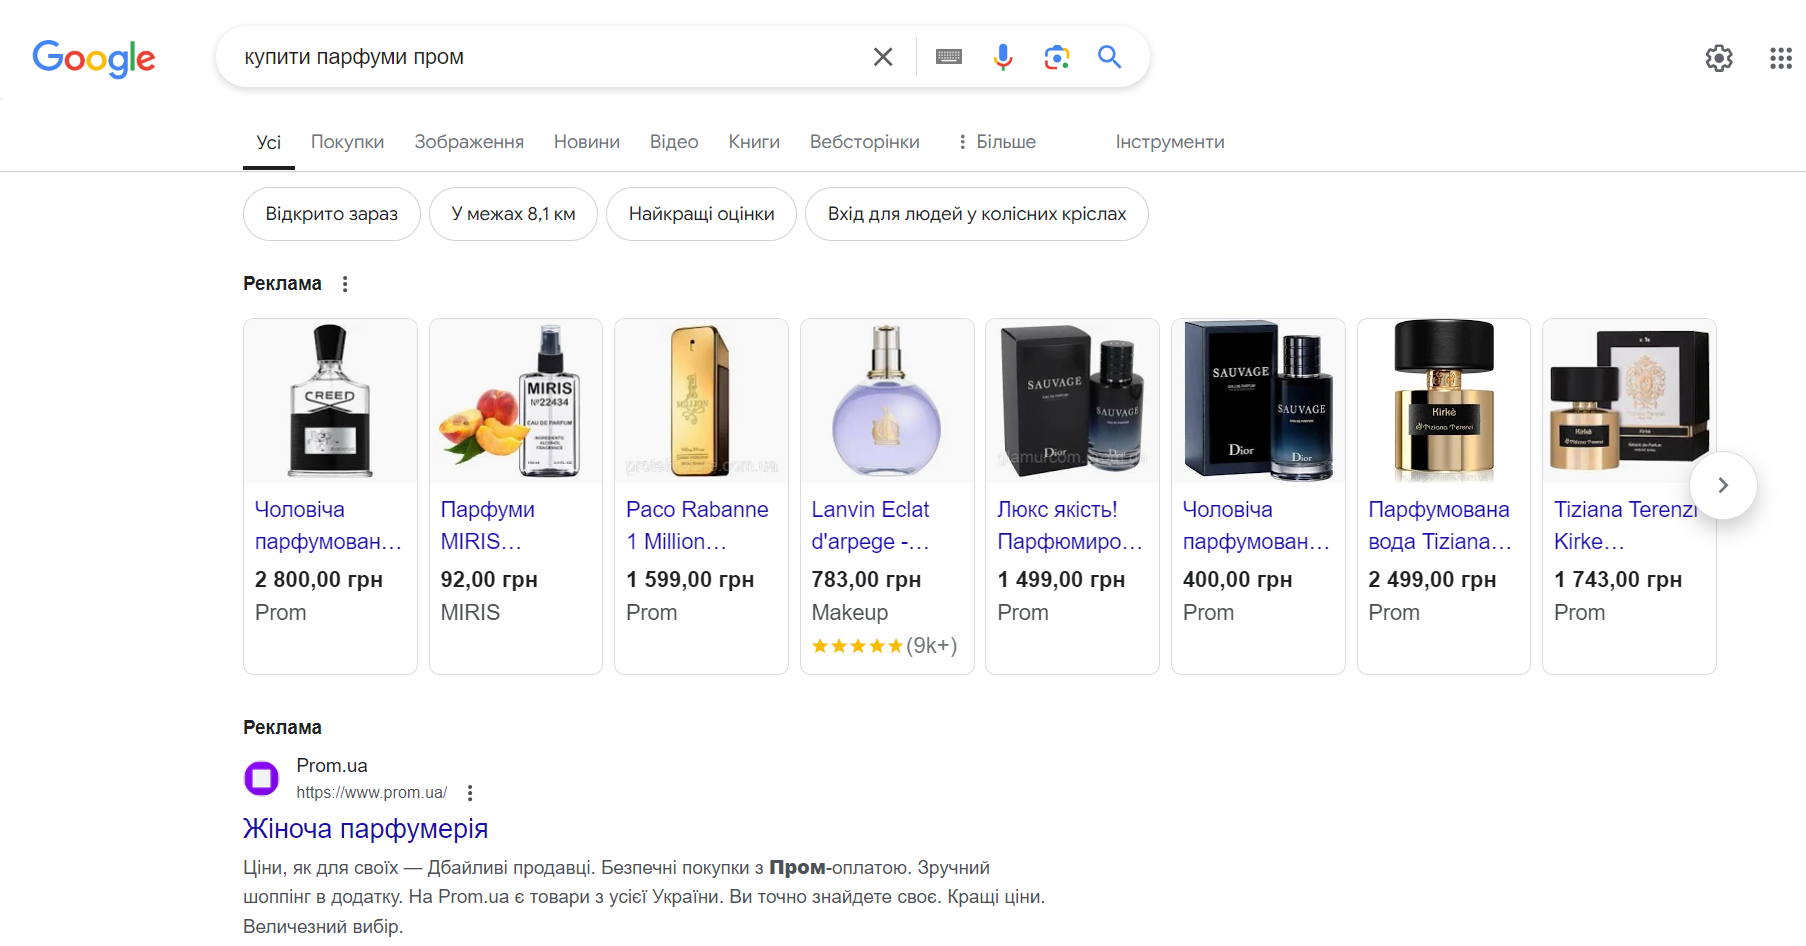Open the on-screen keyboard icon
1806x946 pixels.
948,57
